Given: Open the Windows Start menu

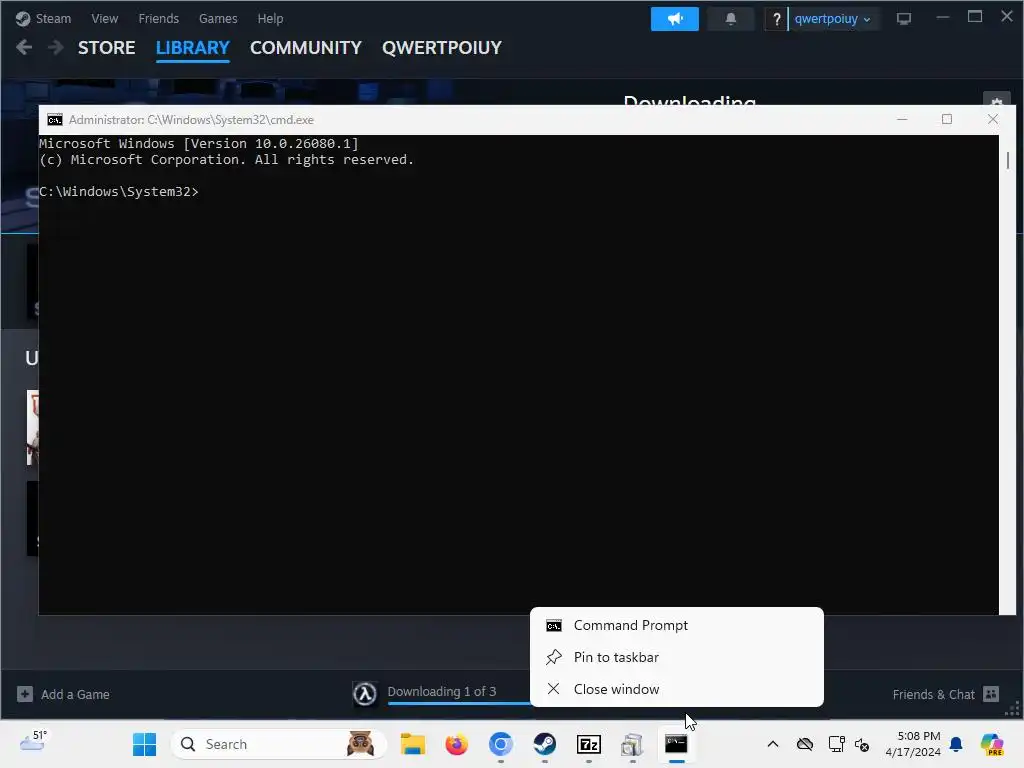Looking at the screenshot, I should coord(144,744).
